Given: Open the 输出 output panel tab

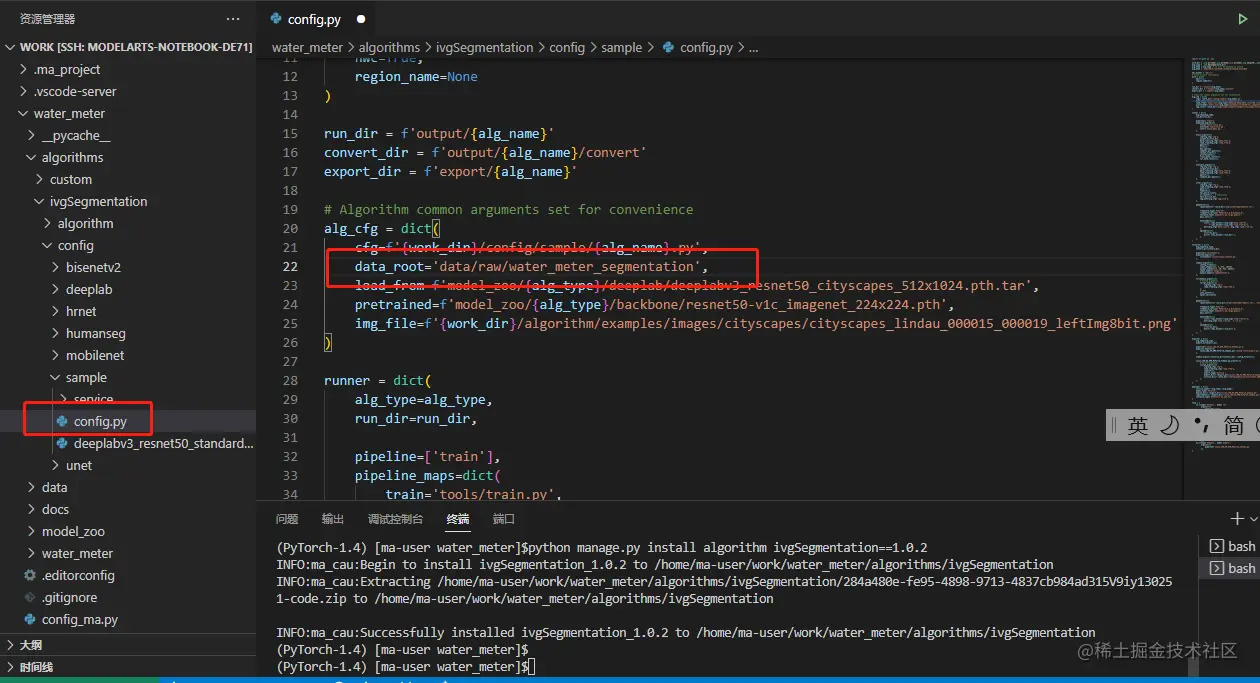Looking at the screenshot, I should tap(333, 519).
